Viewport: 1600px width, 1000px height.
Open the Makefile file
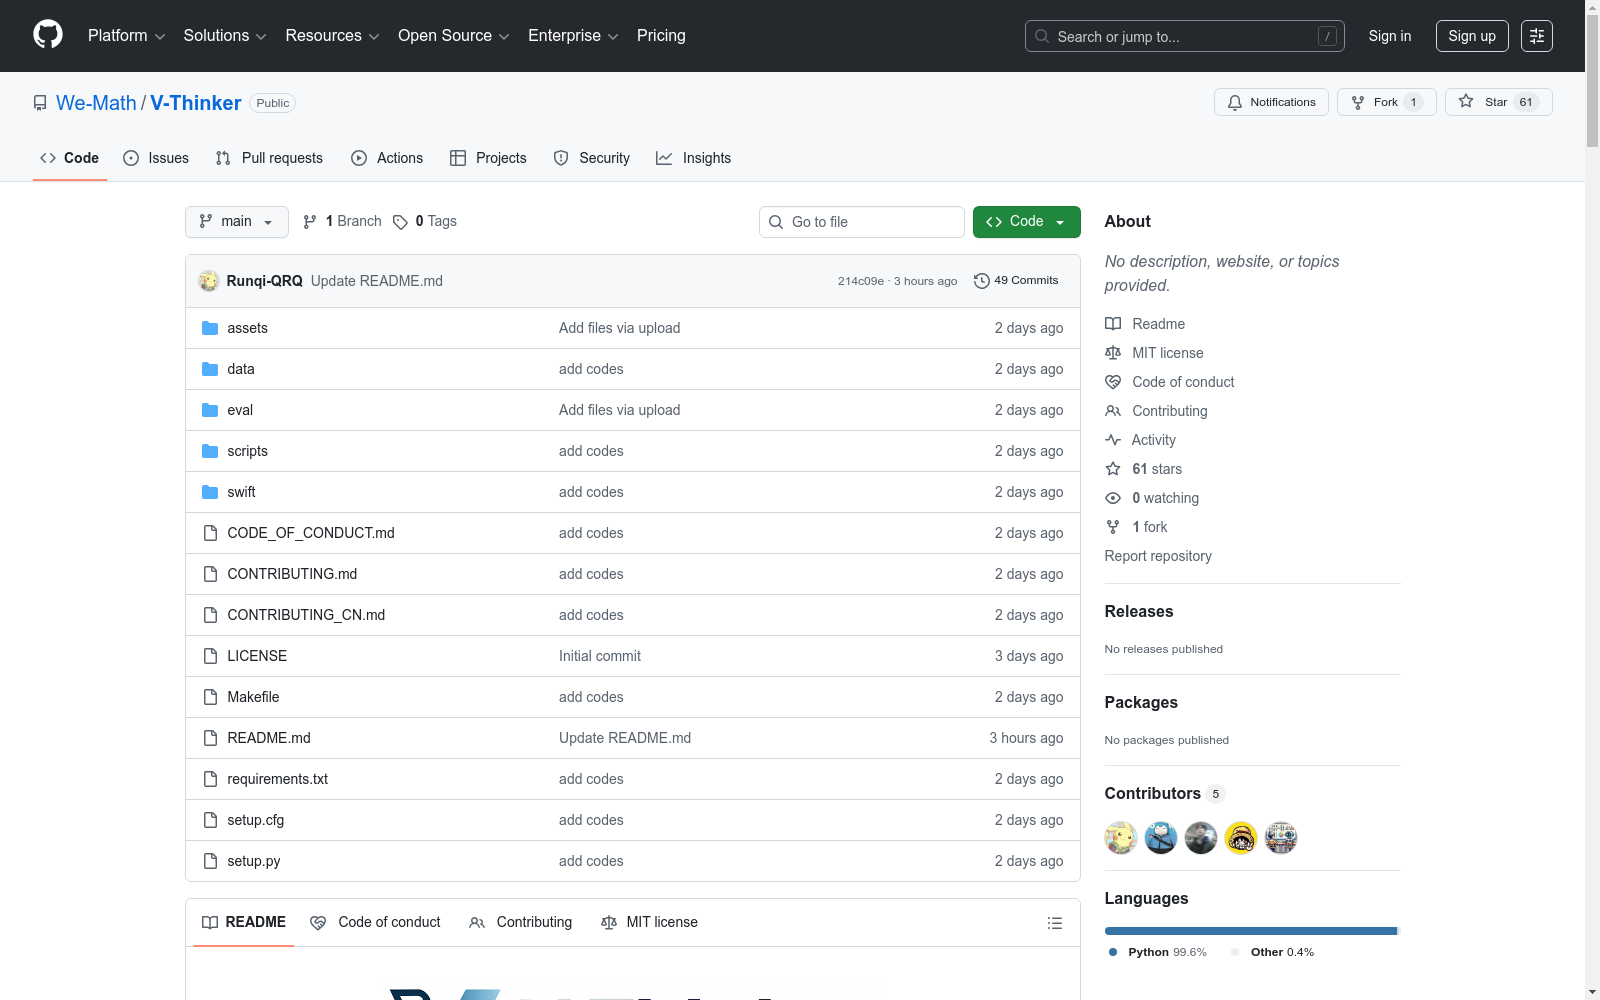click(x=253, y=697)
